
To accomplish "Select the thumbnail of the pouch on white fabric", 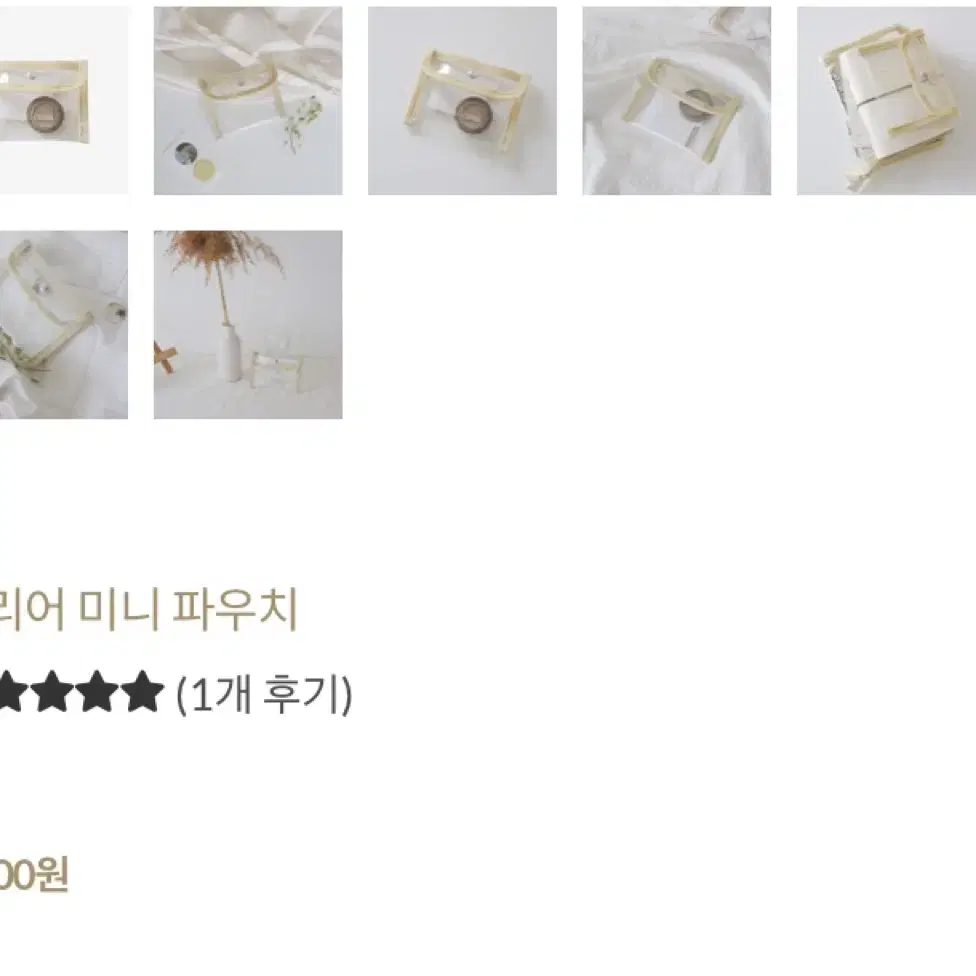I will pyautogui.click(x=677, y=101).
